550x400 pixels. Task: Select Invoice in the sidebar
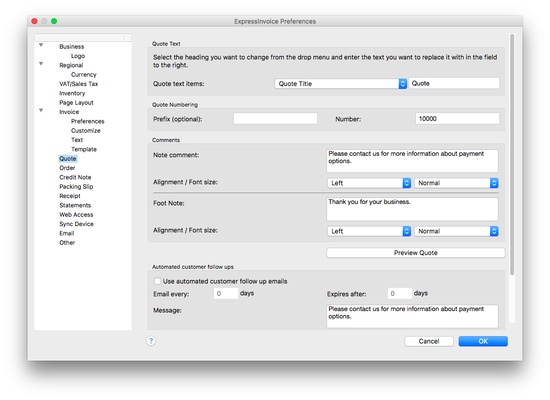(x=69, y=112)
